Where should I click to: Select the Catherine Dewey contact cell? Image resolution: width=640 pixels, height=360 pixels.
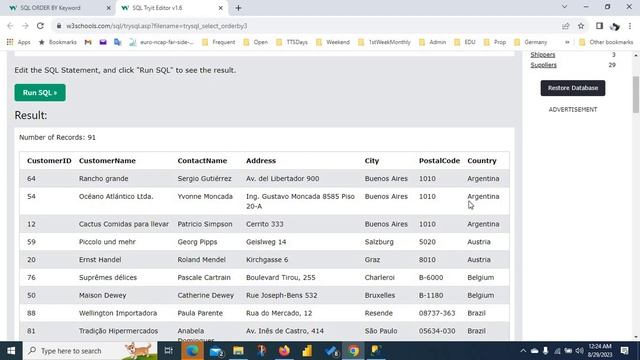click(206, 296)
